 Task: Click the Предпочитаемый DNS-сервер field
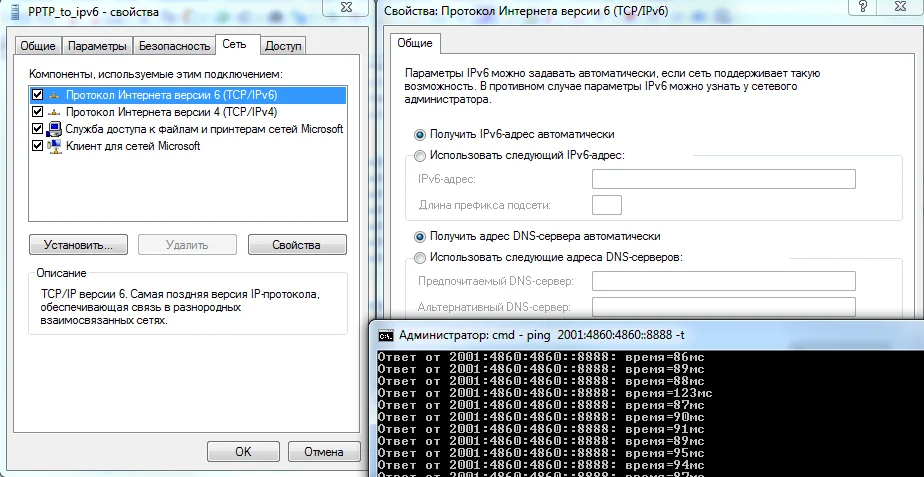click(724, 281)
